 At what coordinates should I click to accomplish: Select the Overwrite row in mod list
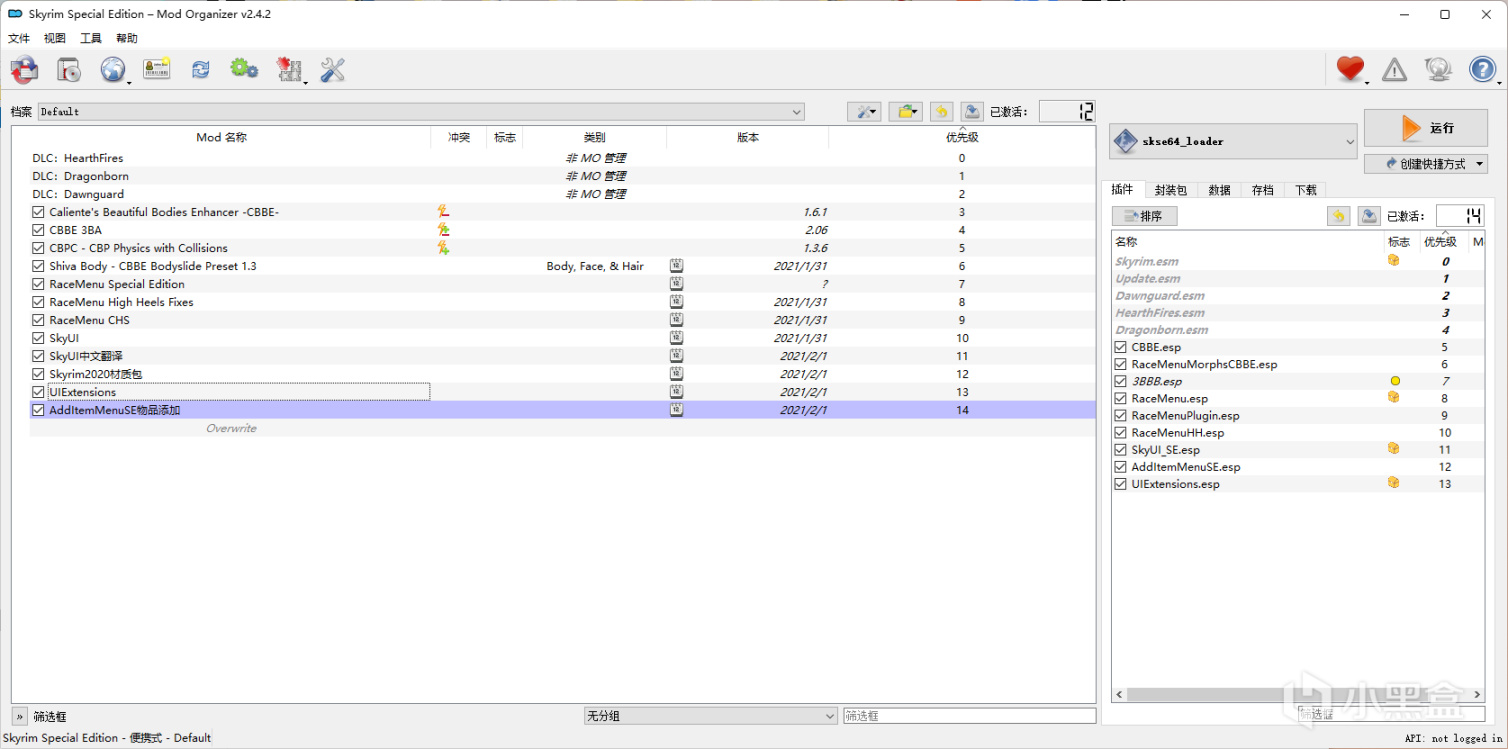(x=562, y=428)
